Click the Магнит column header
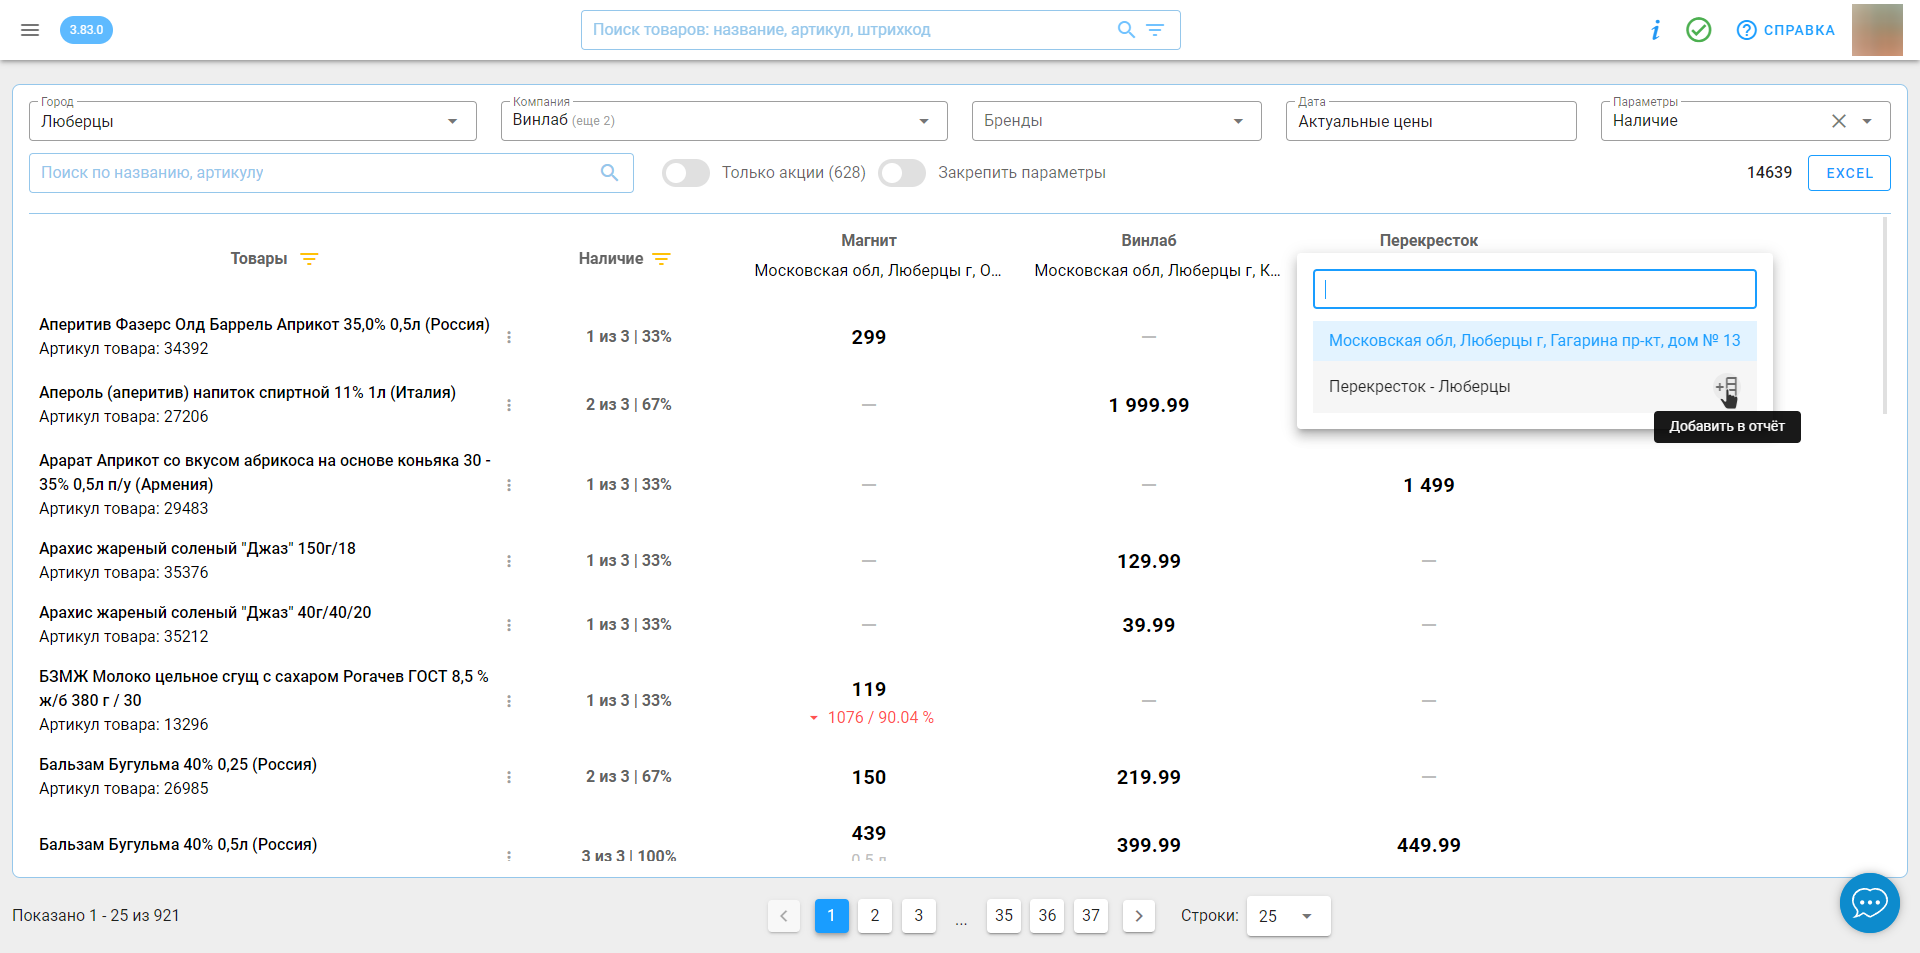 (x=869, y=241)
